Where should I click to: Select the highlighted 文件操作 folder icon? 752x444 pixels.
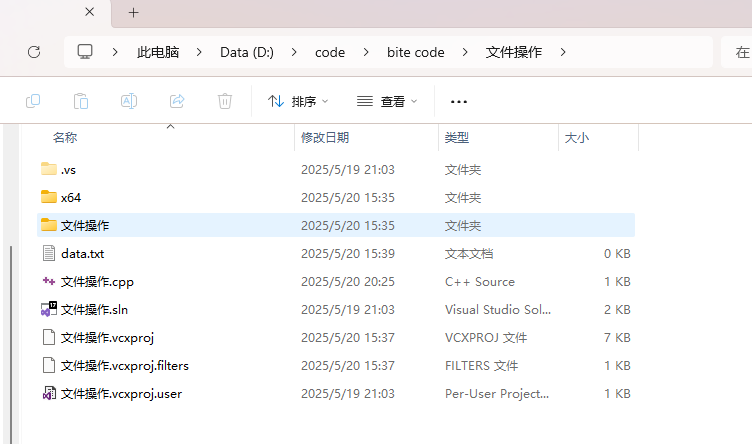click(x=48, y=224)
